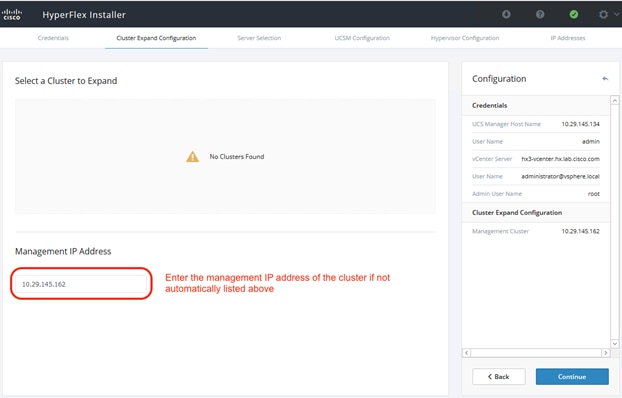This screenshot has width=622, height=398.
Task: Click the No Clusters Found warning icon
Action: (192, 157)
